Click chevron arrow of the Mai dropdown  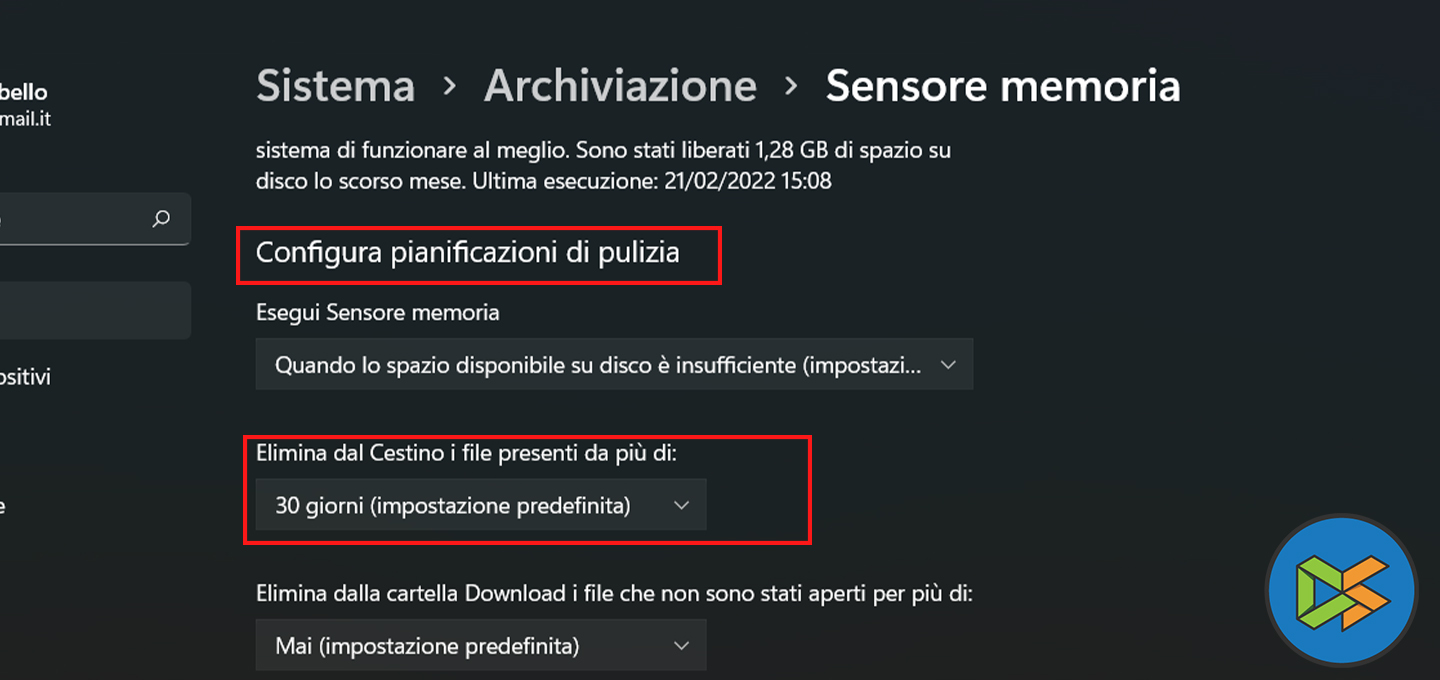click(x=682, y=646)
